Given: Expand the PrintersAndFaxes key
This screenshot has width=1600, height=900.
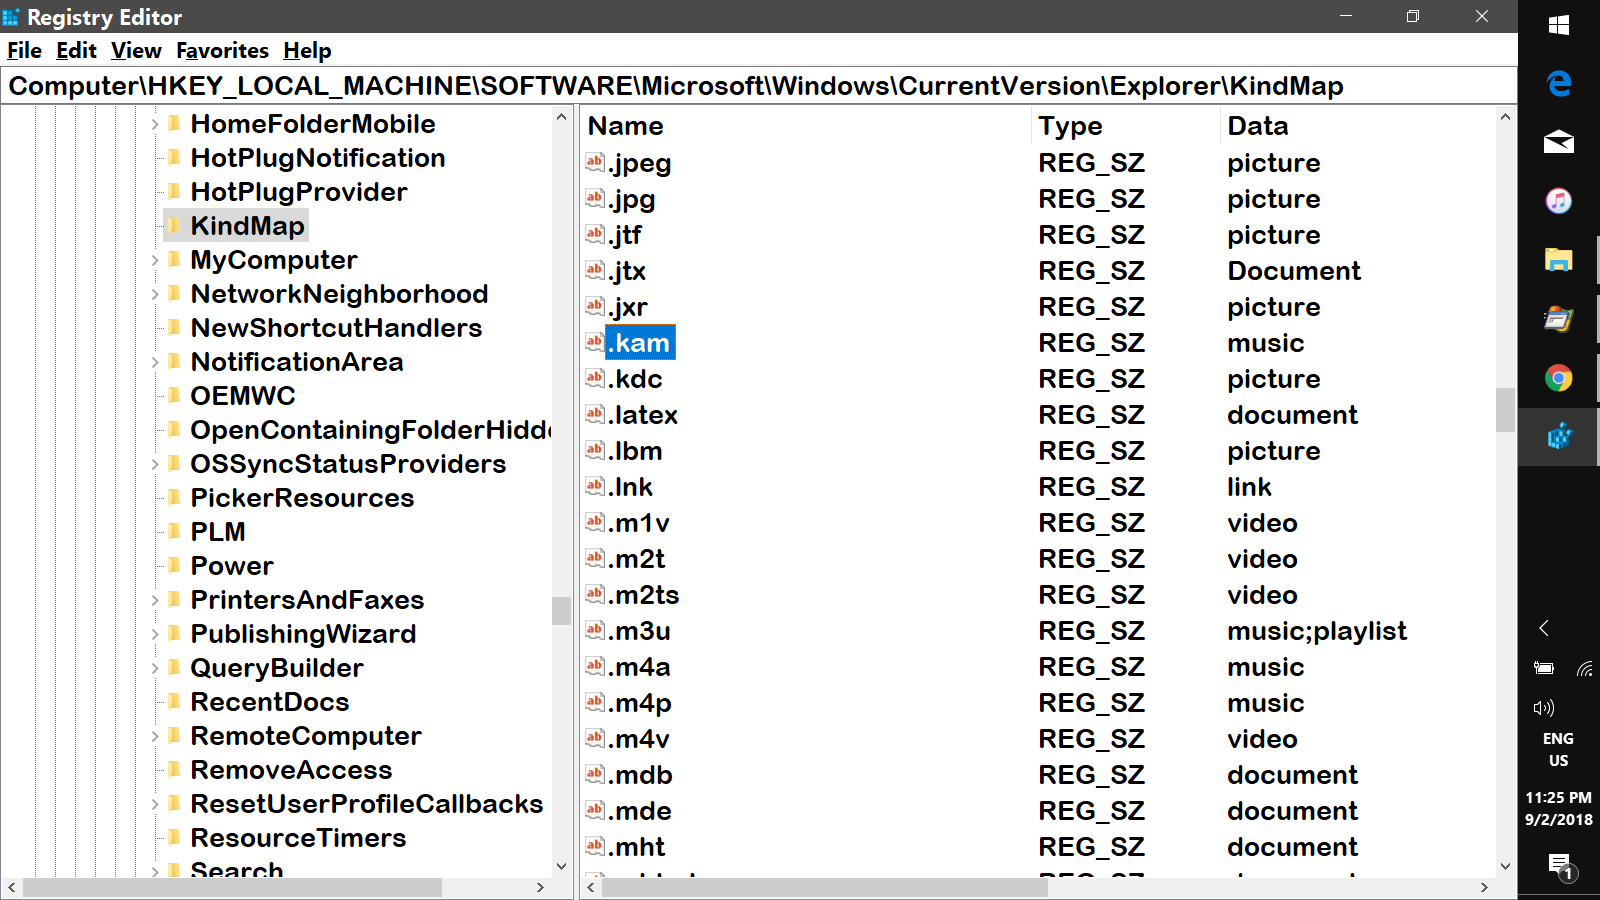Looking at the screenshot, I should [155, 600].
